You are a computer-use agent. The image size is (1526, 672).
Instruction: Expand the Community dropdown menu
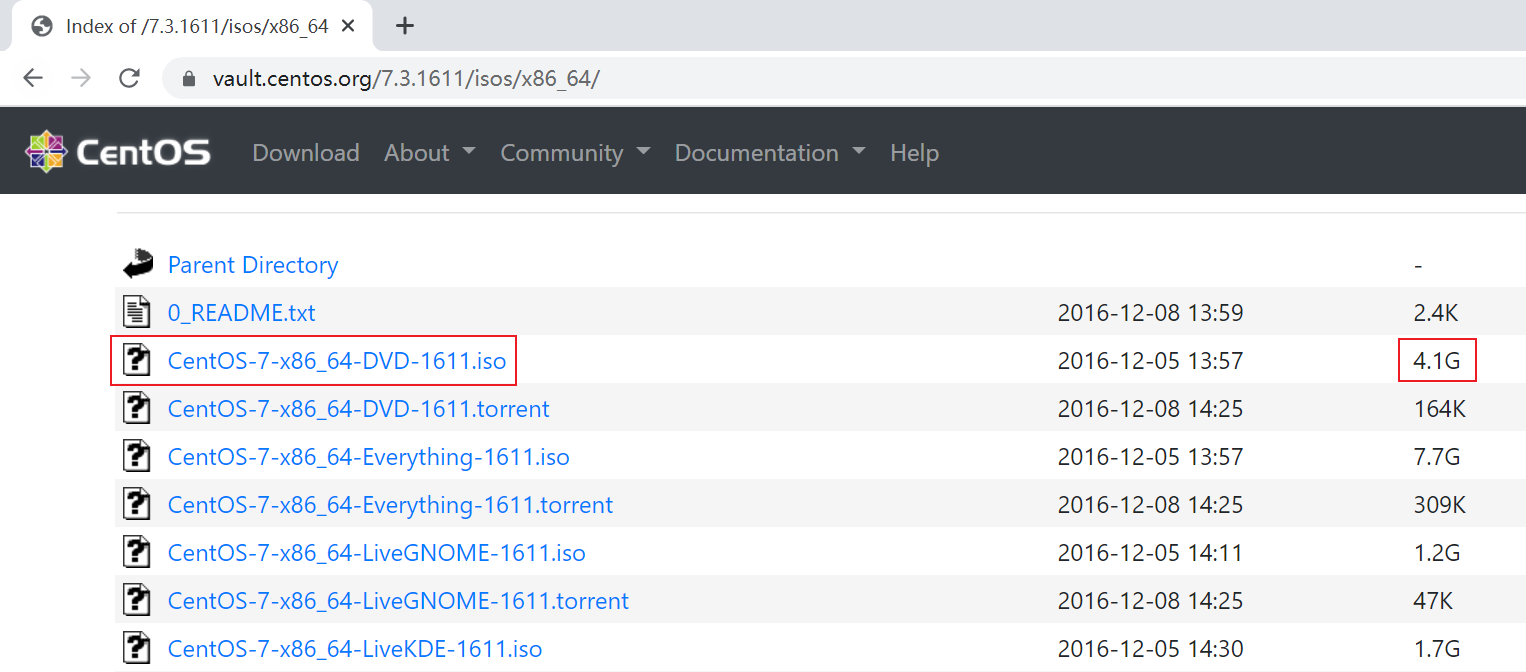pyautogui.click(x=575, y=153)
